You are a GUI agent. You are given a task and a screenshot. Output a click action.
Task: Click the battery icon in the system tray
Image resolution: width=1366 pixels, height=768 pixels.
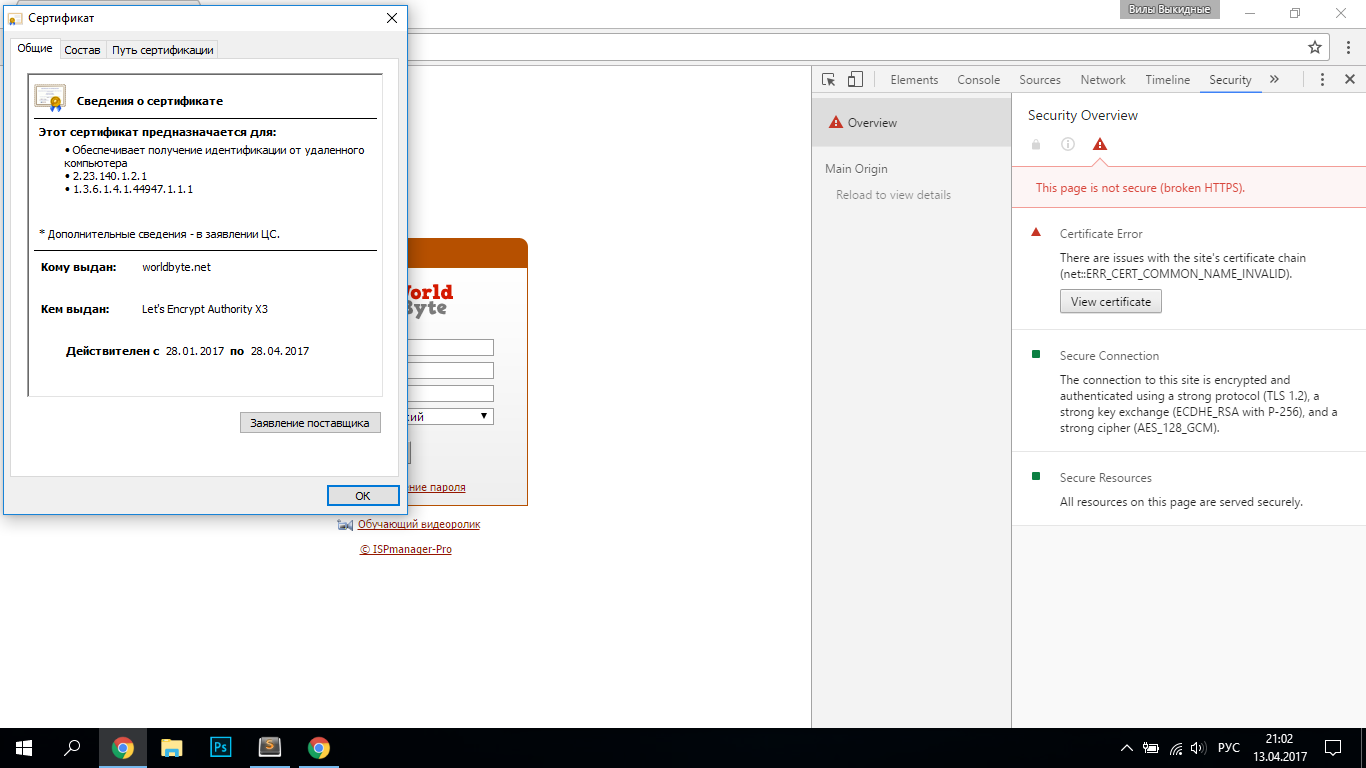[1151, 748]
